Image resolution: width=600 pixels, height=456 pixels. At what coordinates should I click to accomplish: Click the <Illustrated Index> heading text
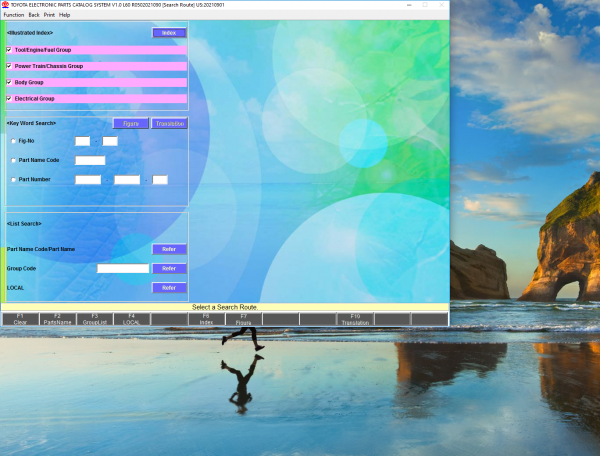coord(30,33)
